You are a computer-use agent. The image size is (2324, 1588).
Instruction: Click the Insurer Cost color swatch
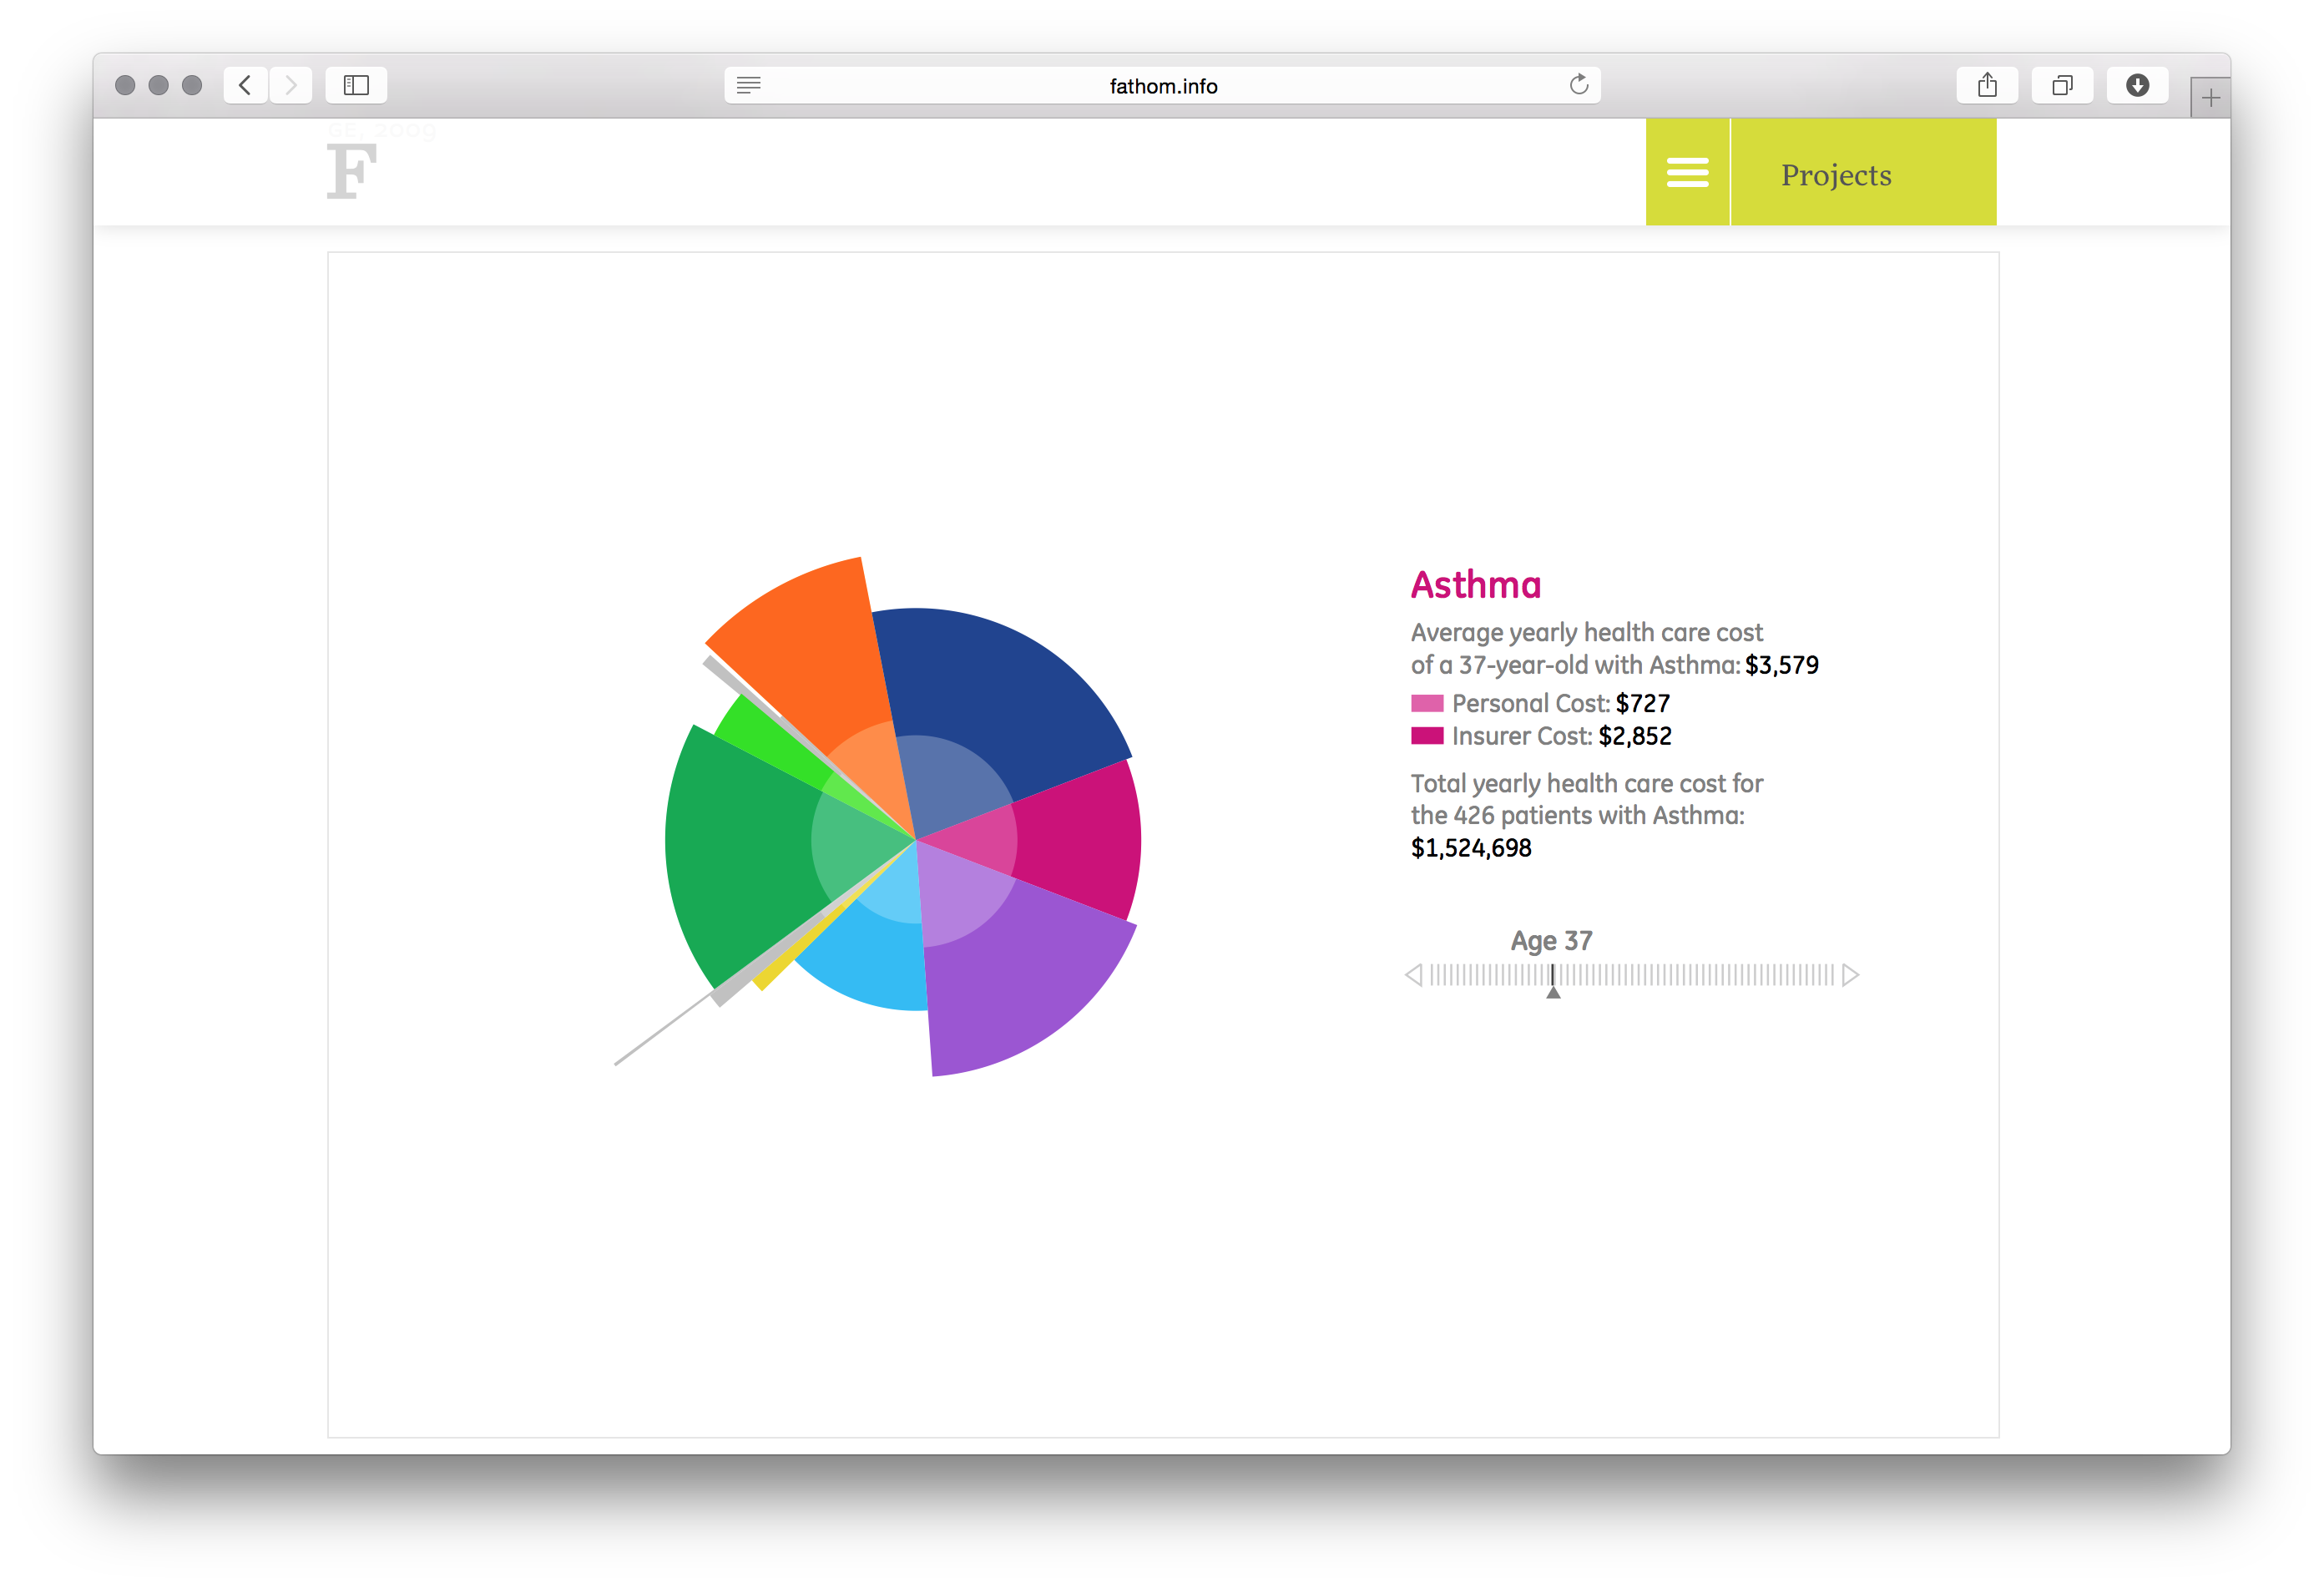click(1426, 736)
